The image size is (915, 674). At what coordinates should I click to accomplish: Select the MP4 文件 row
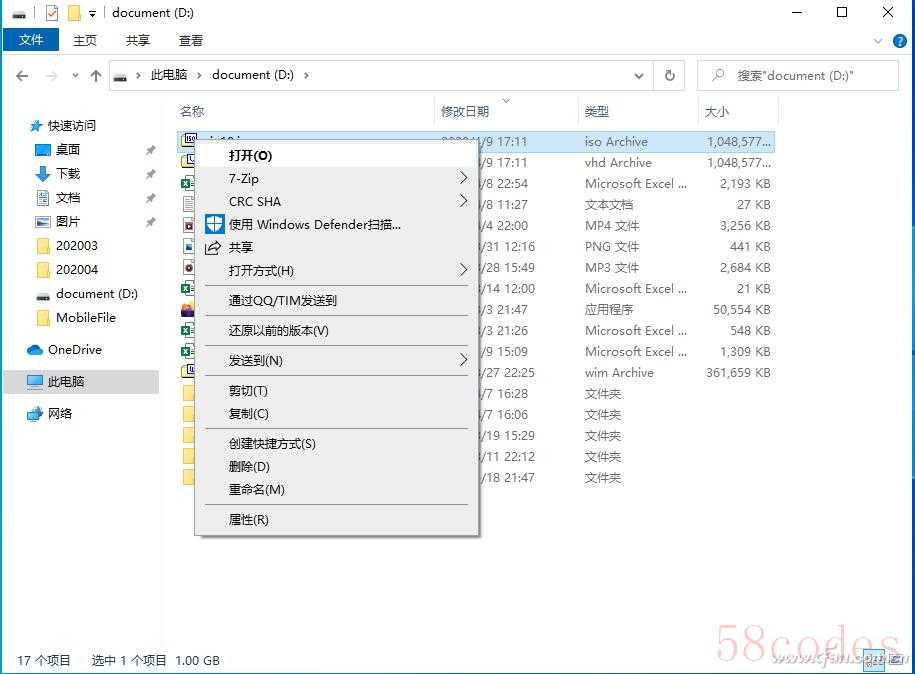pyautogui.click(x=627, y=226)
